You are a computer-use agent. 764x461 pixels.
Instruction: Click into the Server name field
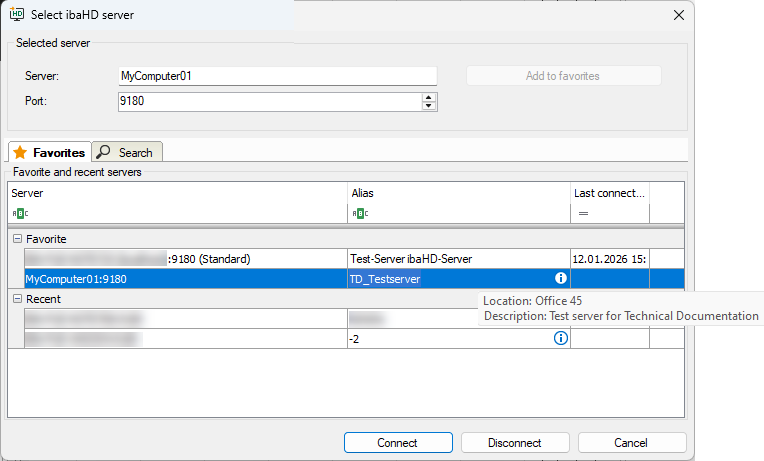point(277,76)
